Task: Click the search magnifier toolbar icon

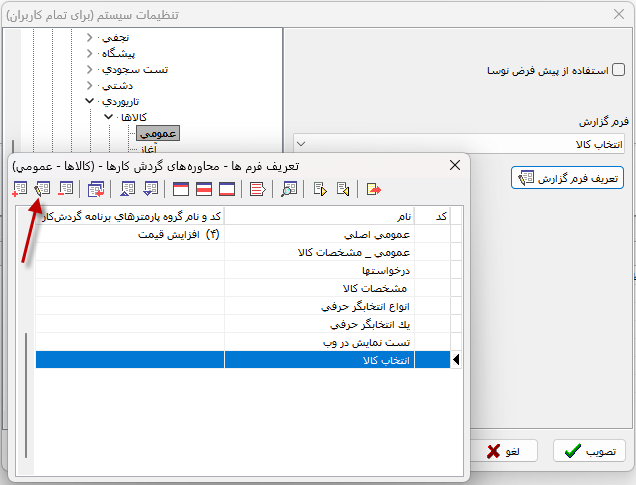Action: click(288, 188)
